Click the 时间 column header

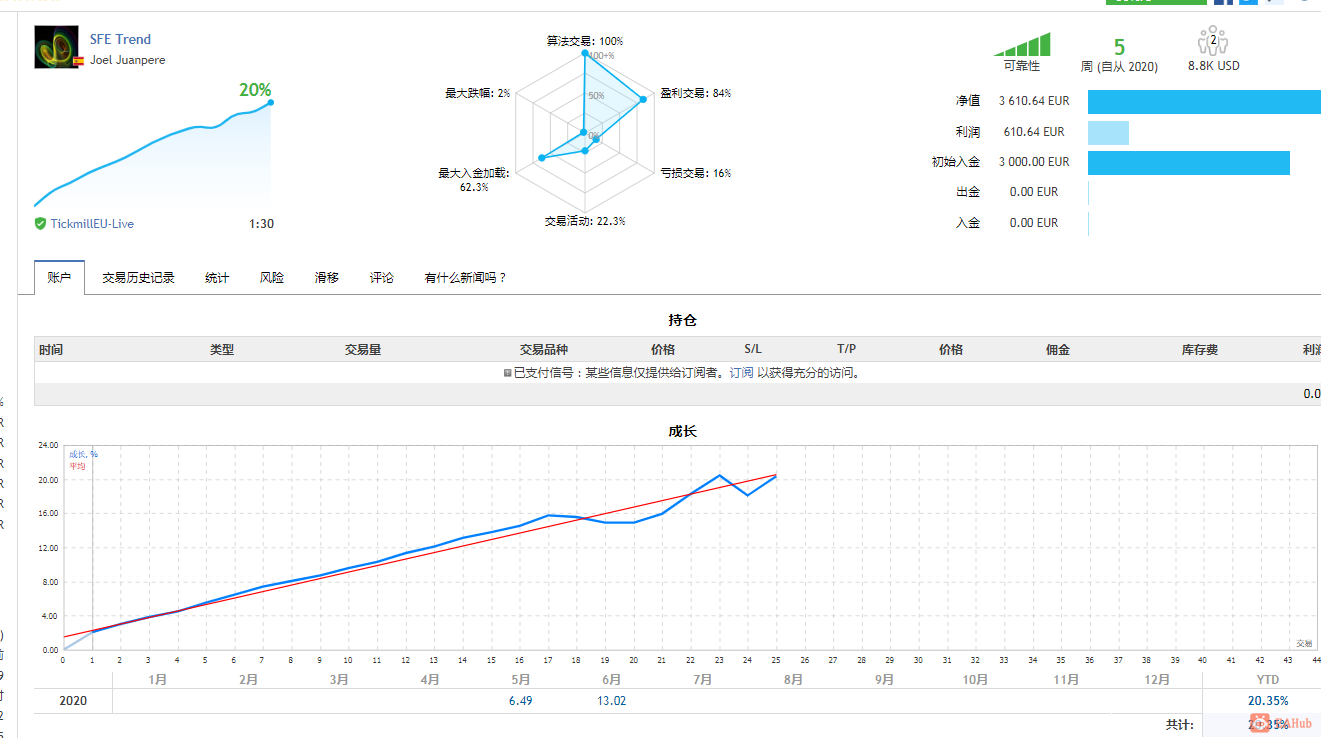(51, 350)
